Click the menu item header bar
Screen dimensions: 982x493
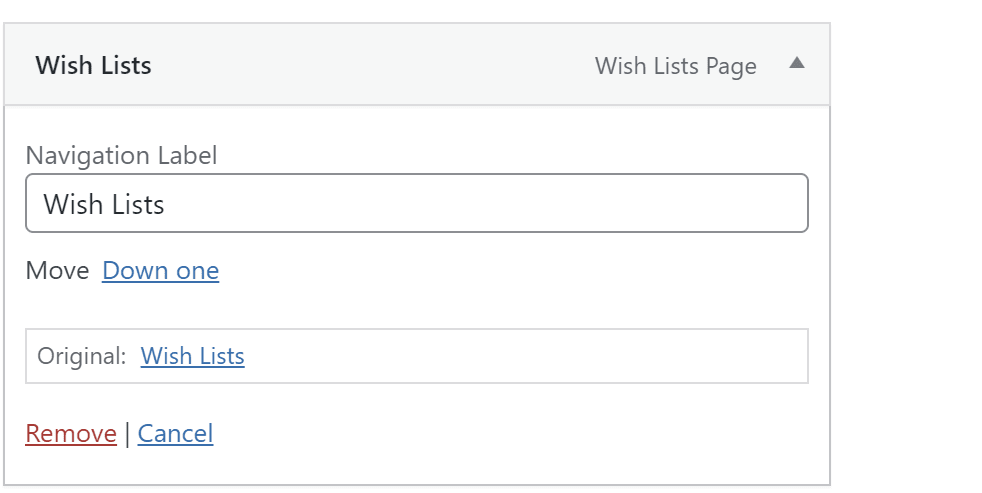tap(416, 65)
